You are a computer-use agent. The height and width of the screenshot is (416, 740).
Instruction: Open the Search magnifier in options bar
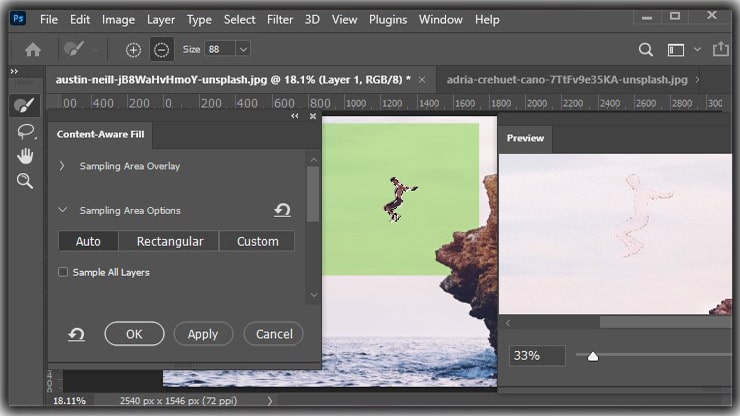[x=646, y=50]
